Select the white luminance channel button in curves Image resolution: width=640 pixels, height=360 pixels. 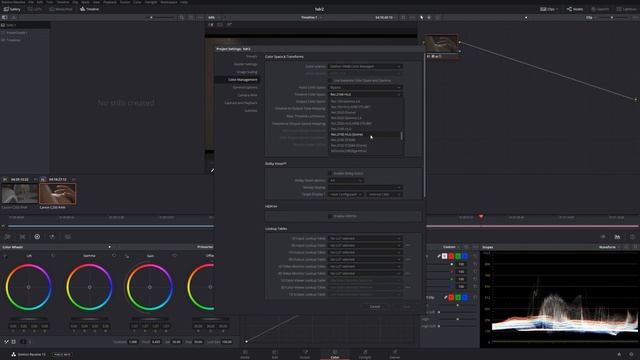444,256
